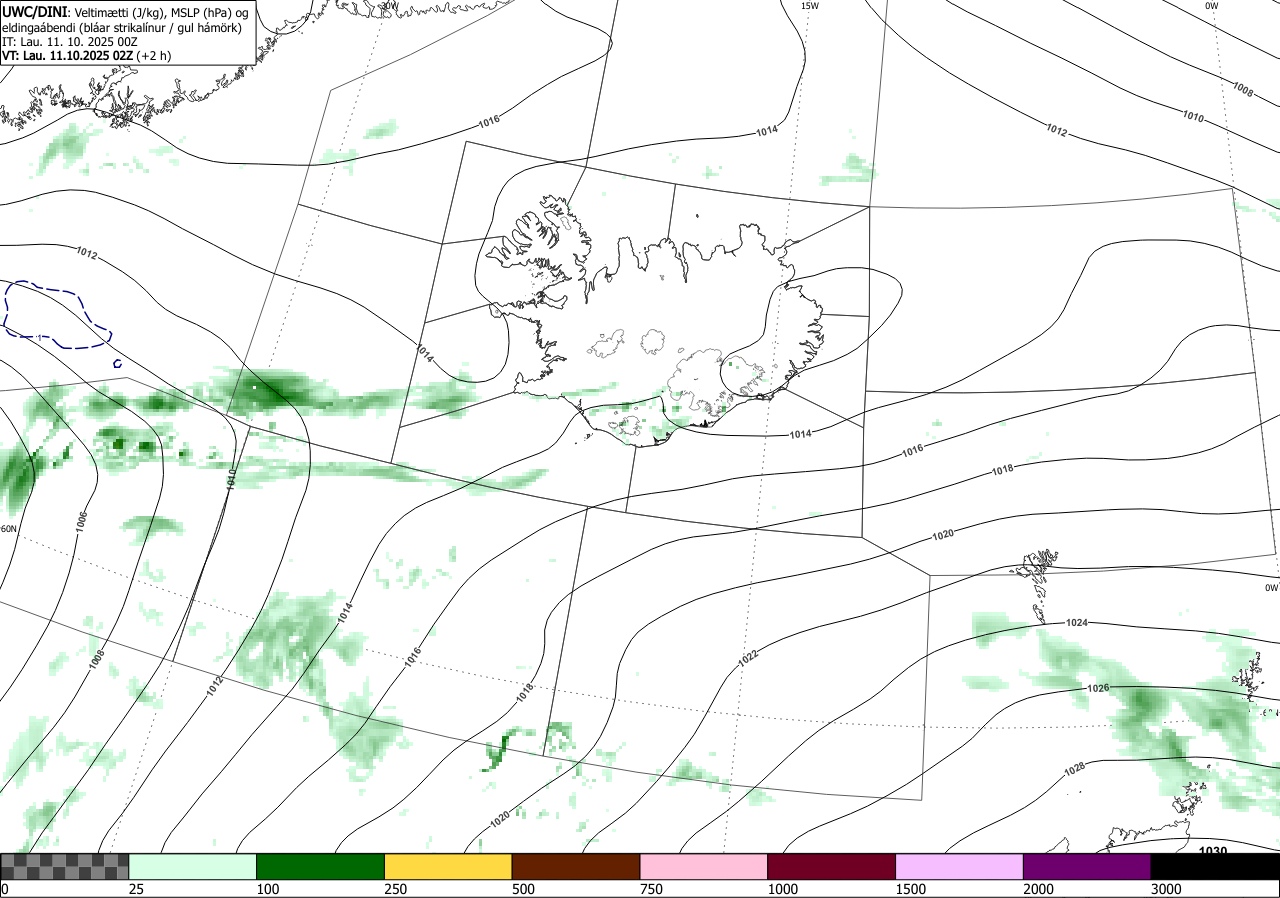Click the gray checkered 0–25 legend swatch
This screenshot has width=1280, height=898.
coord(65,866)
